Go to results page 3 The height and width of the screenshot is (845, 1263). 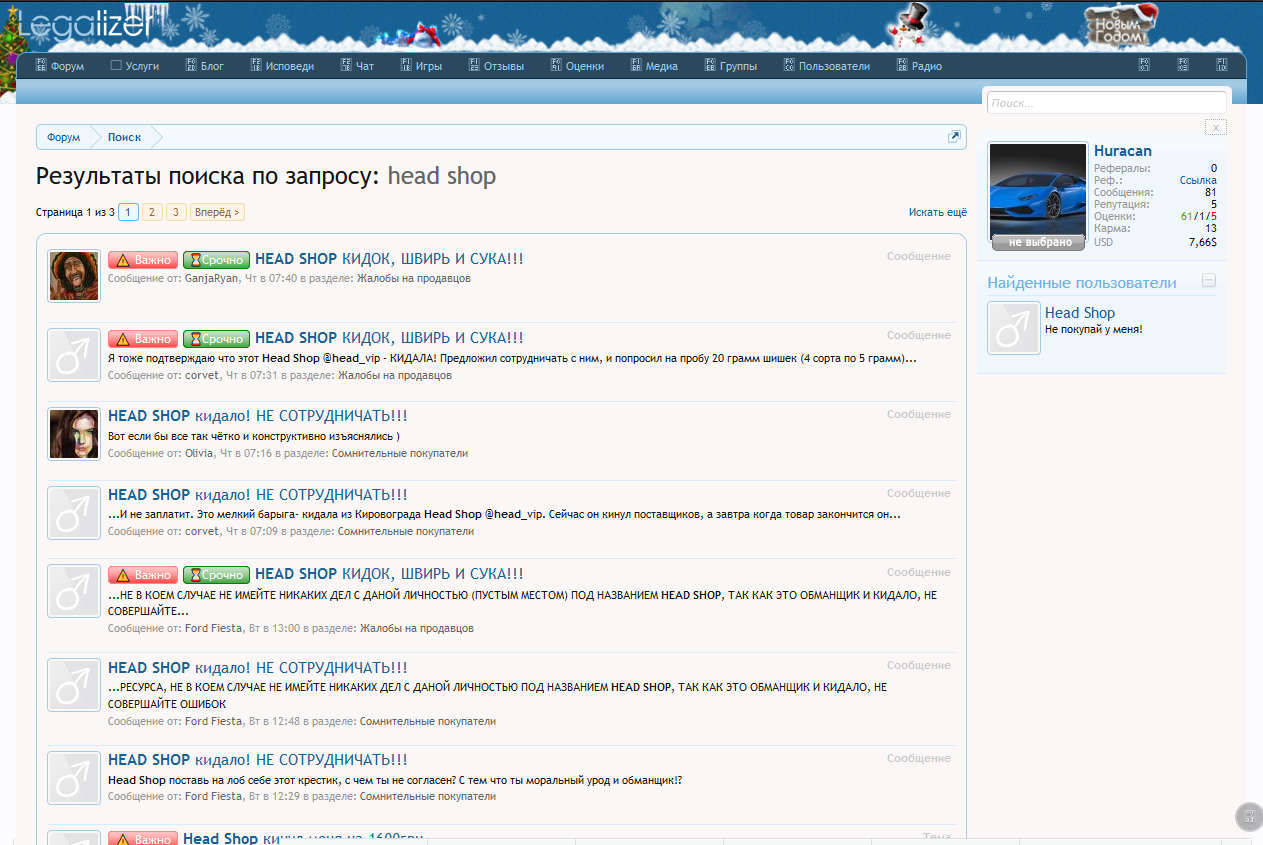coord(176,212)
